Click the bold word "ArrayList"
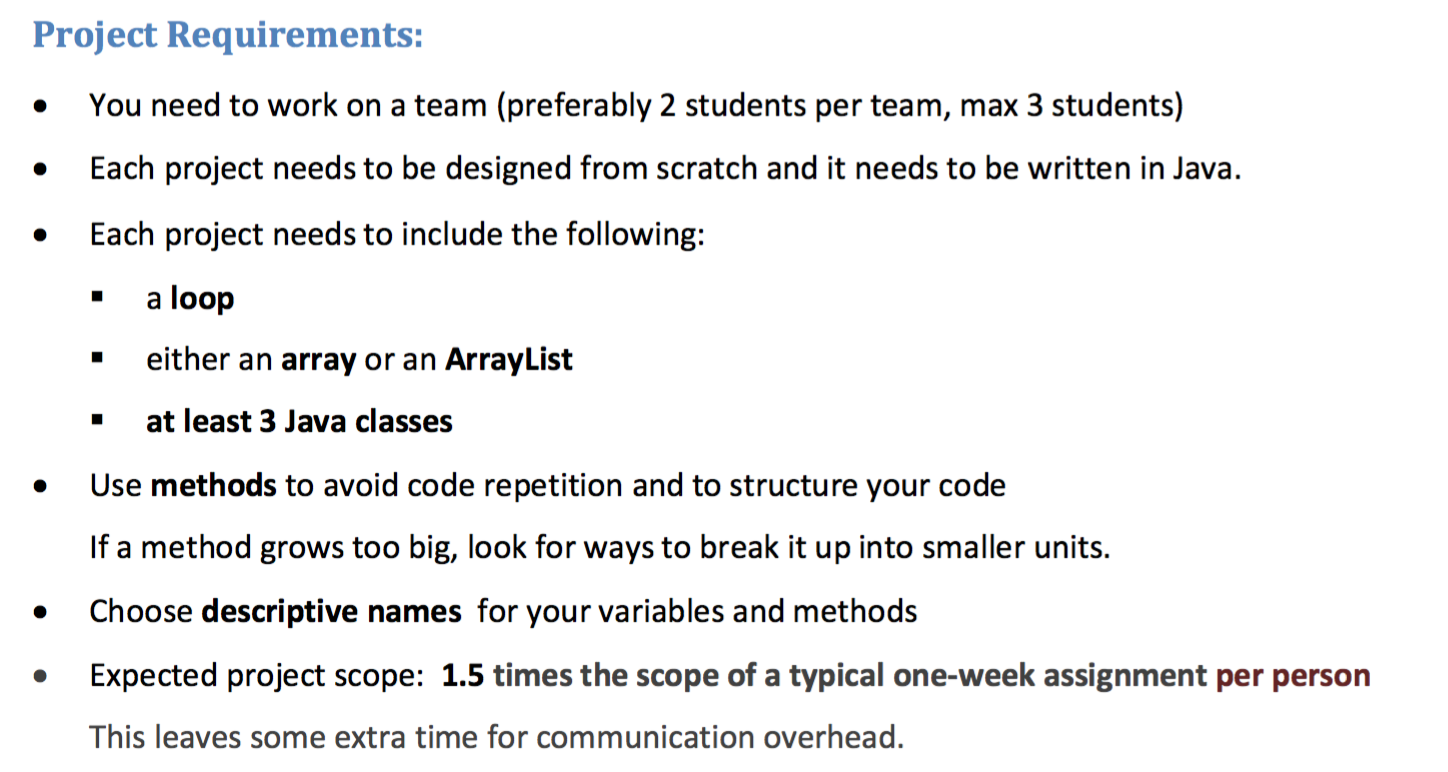Viewport: 1448px width, 772px height. pos(509,359)
